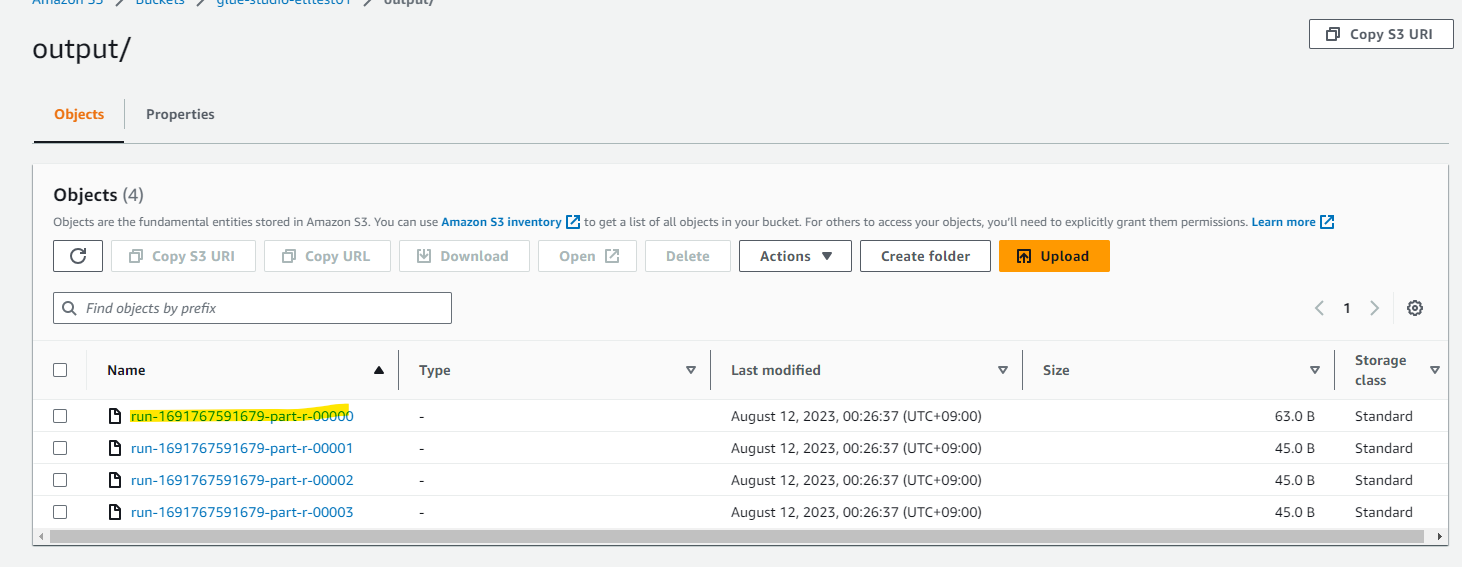Click the search magnifier icon in prefix box
Screen dimensions: 1462x567
(69, 308)
